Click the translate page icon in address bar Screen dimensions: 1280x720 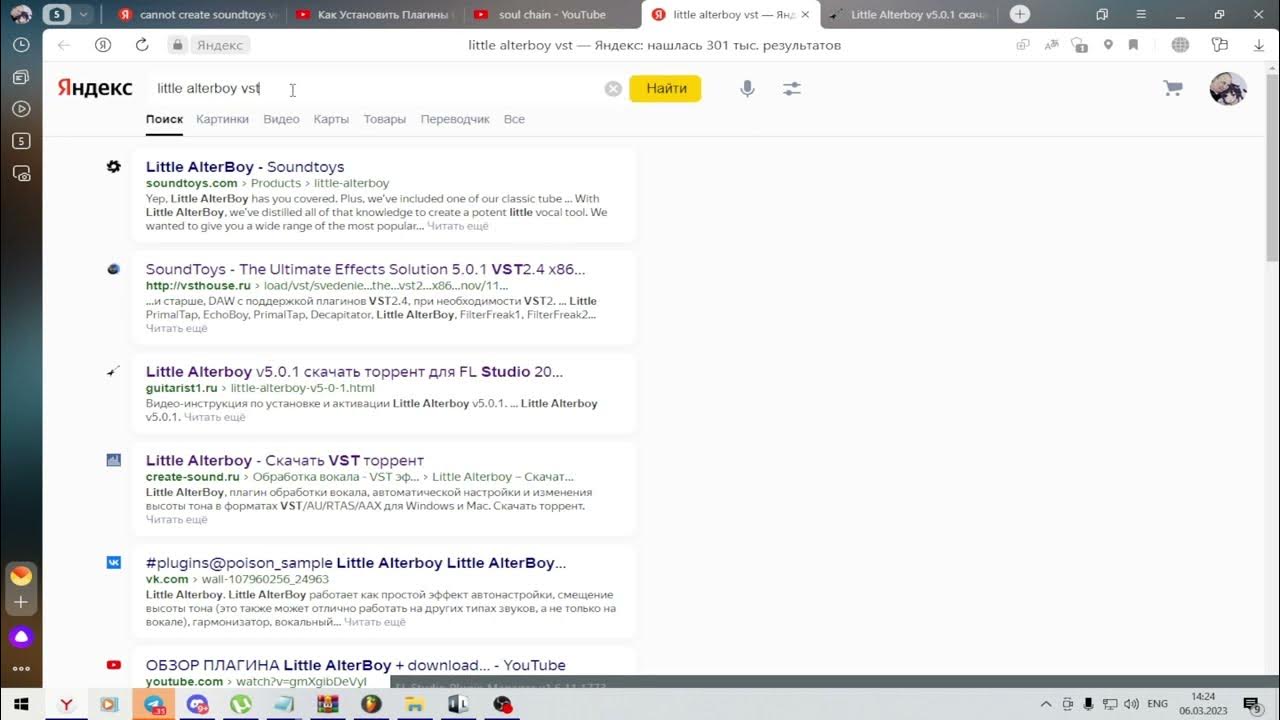pyautogui.click(x=1051, y=45)
